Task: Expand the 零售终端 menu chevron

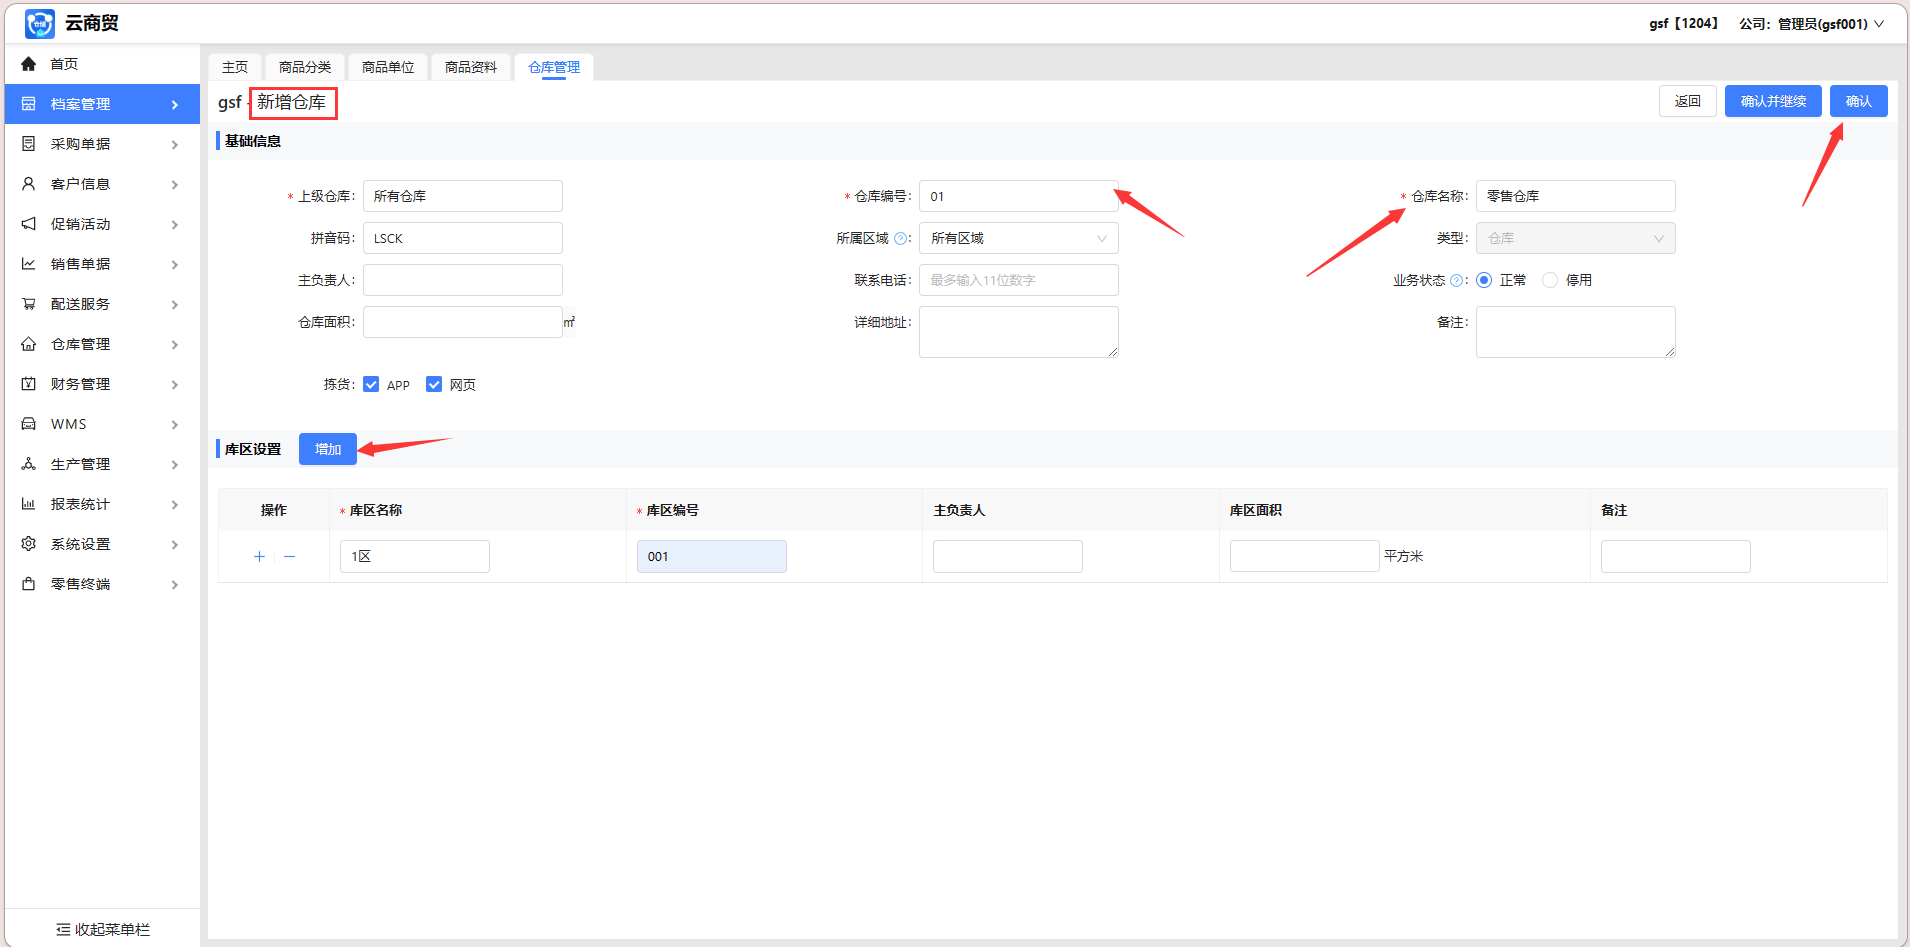Action: [175, 585]
